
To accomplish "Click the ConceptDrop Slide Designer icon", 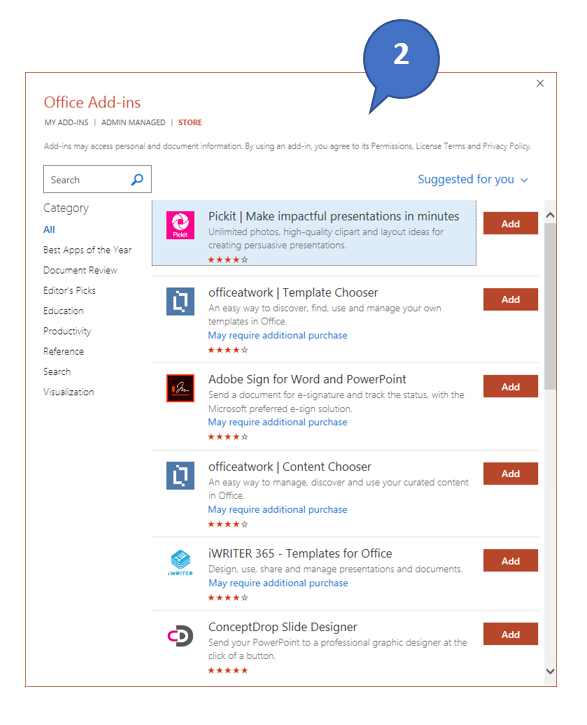I will pyautogui.click(x=180, y=636).
